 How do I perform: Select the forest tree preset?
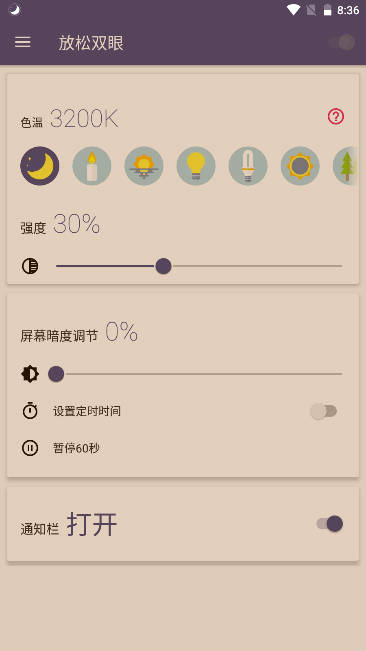[x=345, y=166]
